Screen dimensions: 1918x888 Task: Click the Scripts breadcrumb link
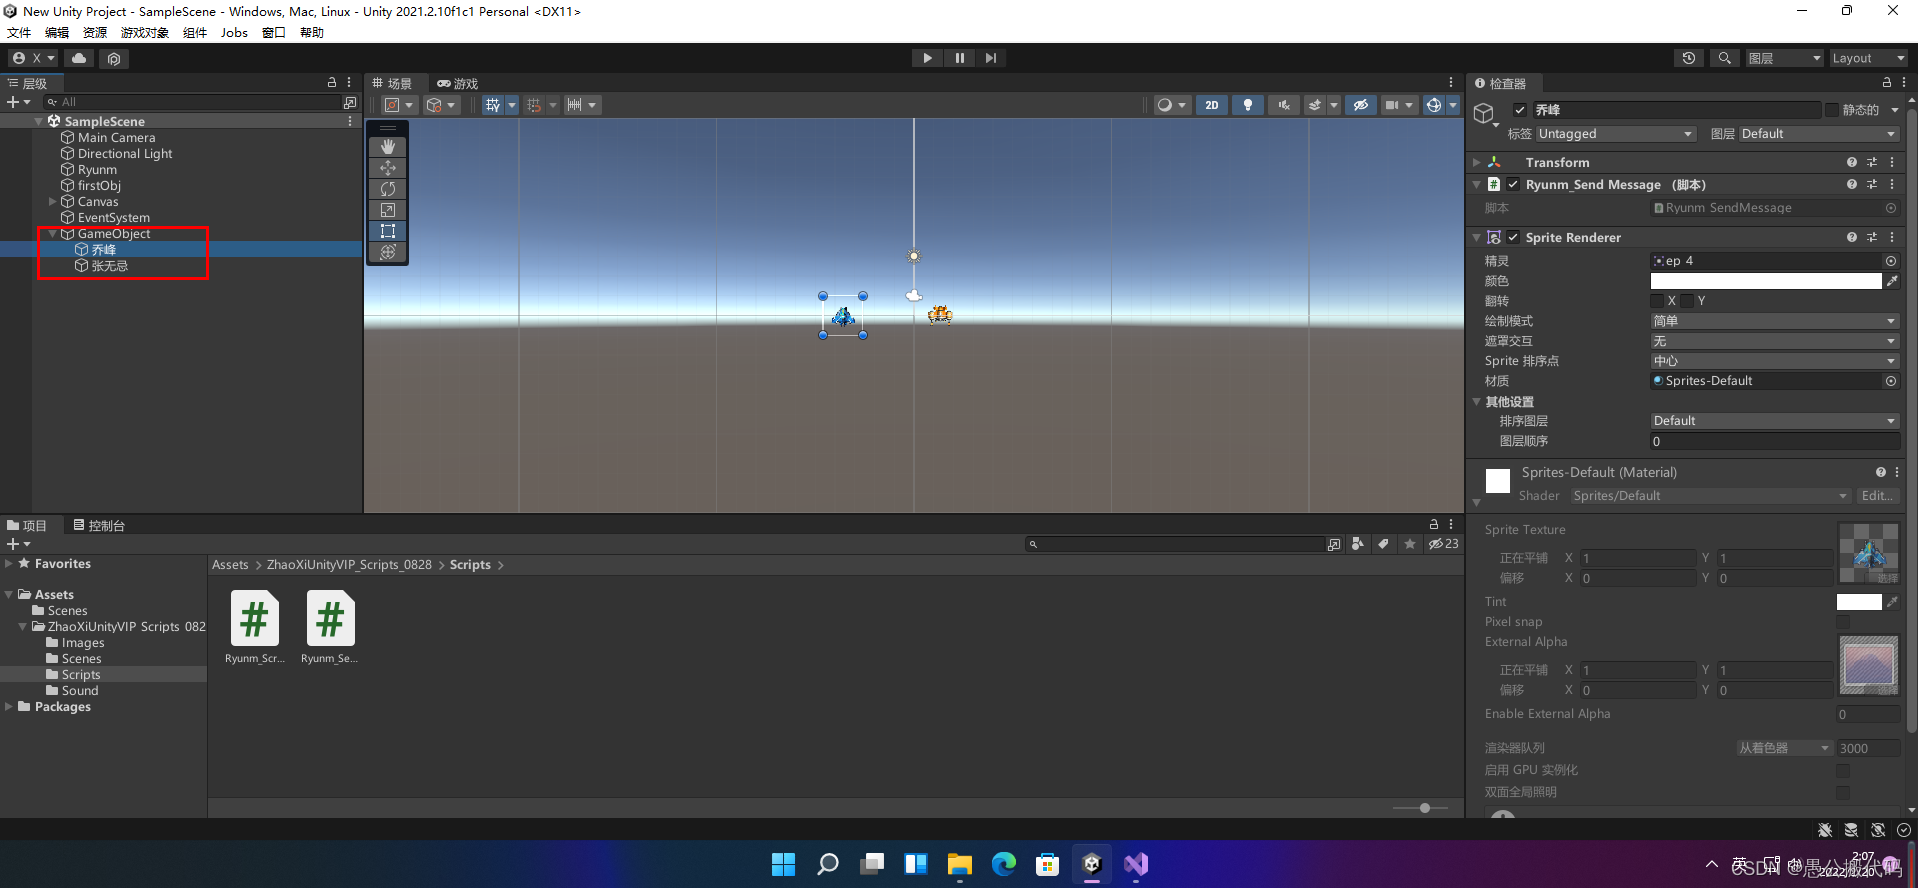(x=470, y=565)
